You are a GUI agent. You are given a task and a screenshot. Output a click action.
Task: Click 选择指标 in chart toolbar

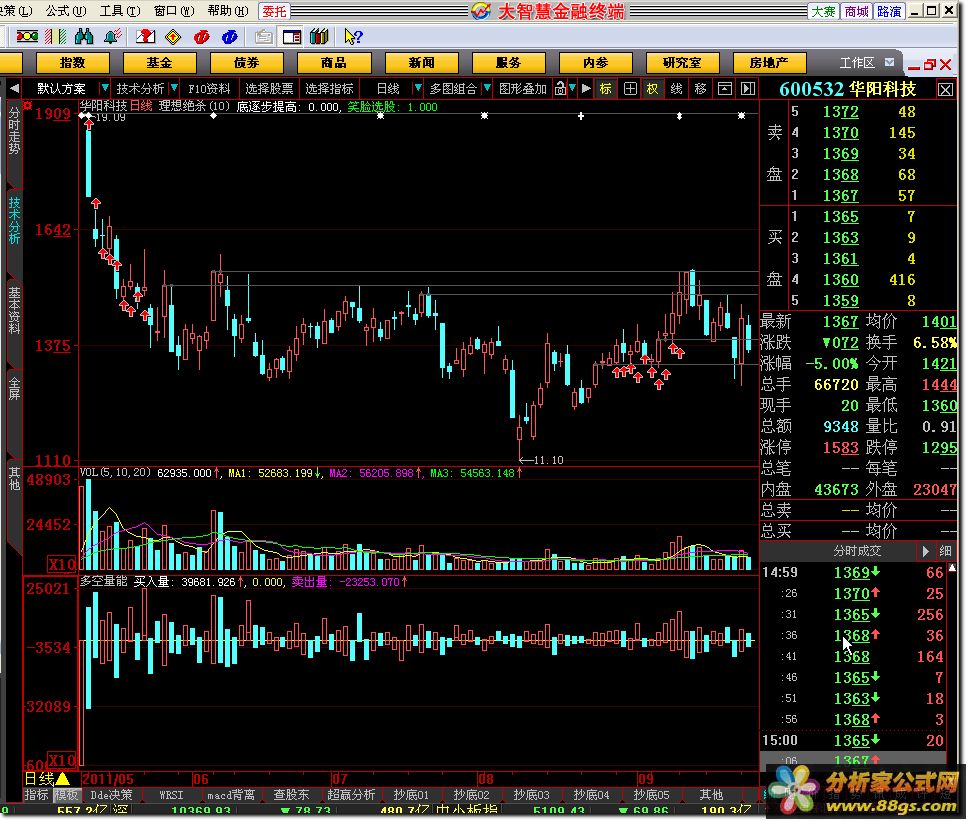(x=330, y=89)
